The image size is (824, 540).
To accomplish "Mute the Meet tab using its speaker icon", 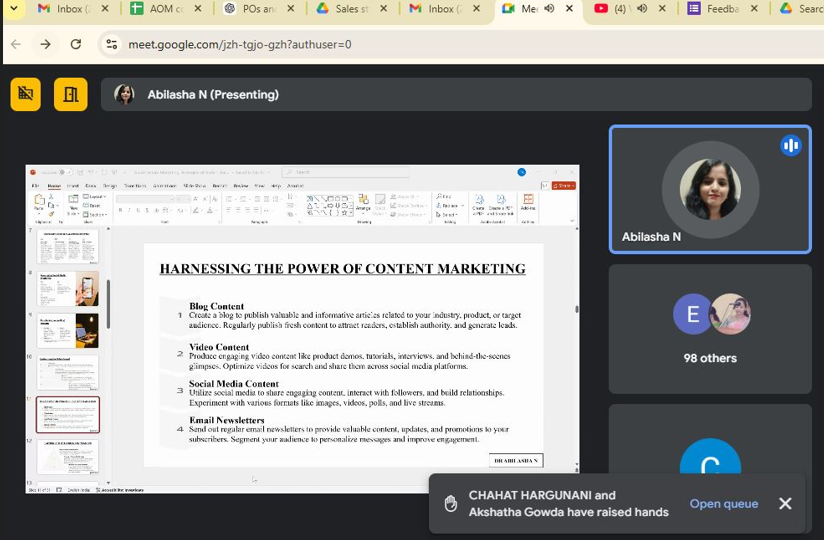I will 549,9.
